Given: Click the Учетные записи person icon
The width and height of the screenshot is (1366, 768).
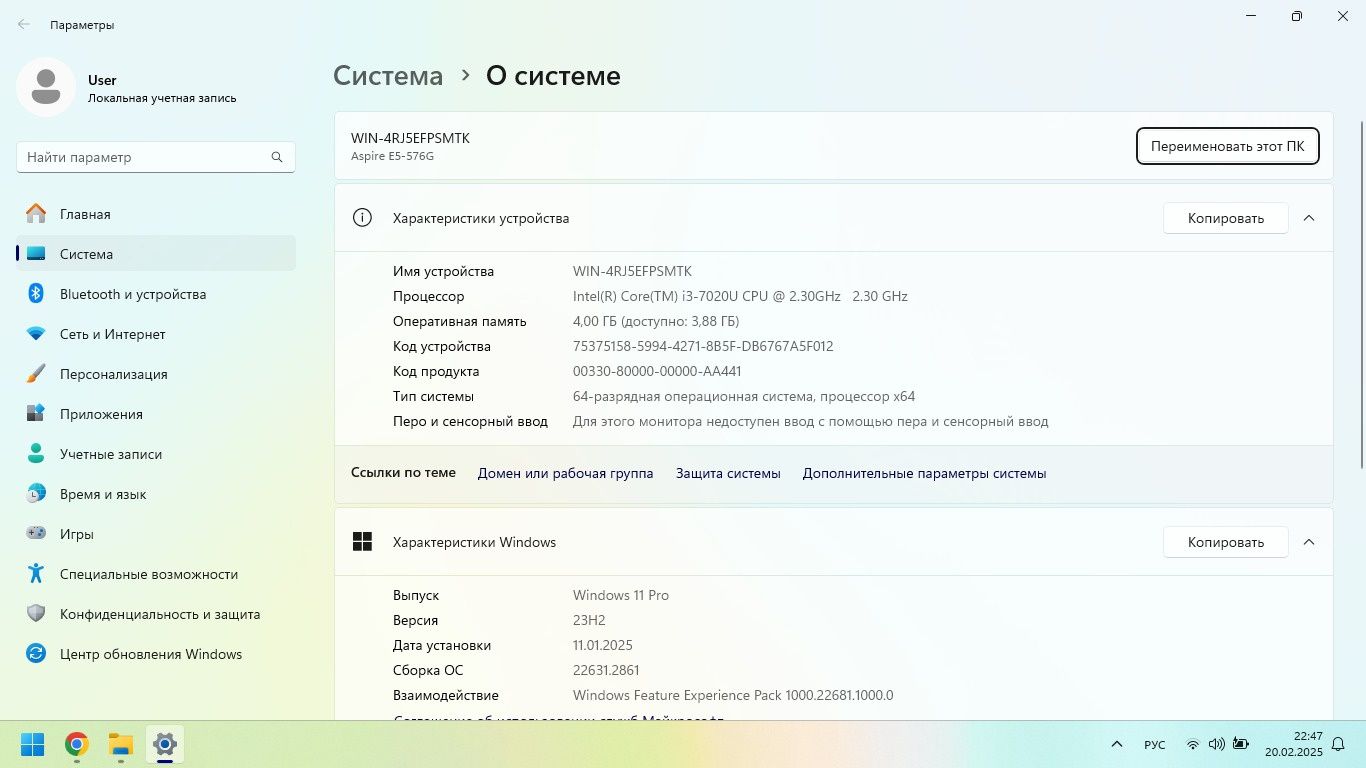Looking at the screenshot, I should tap(36, 453).
